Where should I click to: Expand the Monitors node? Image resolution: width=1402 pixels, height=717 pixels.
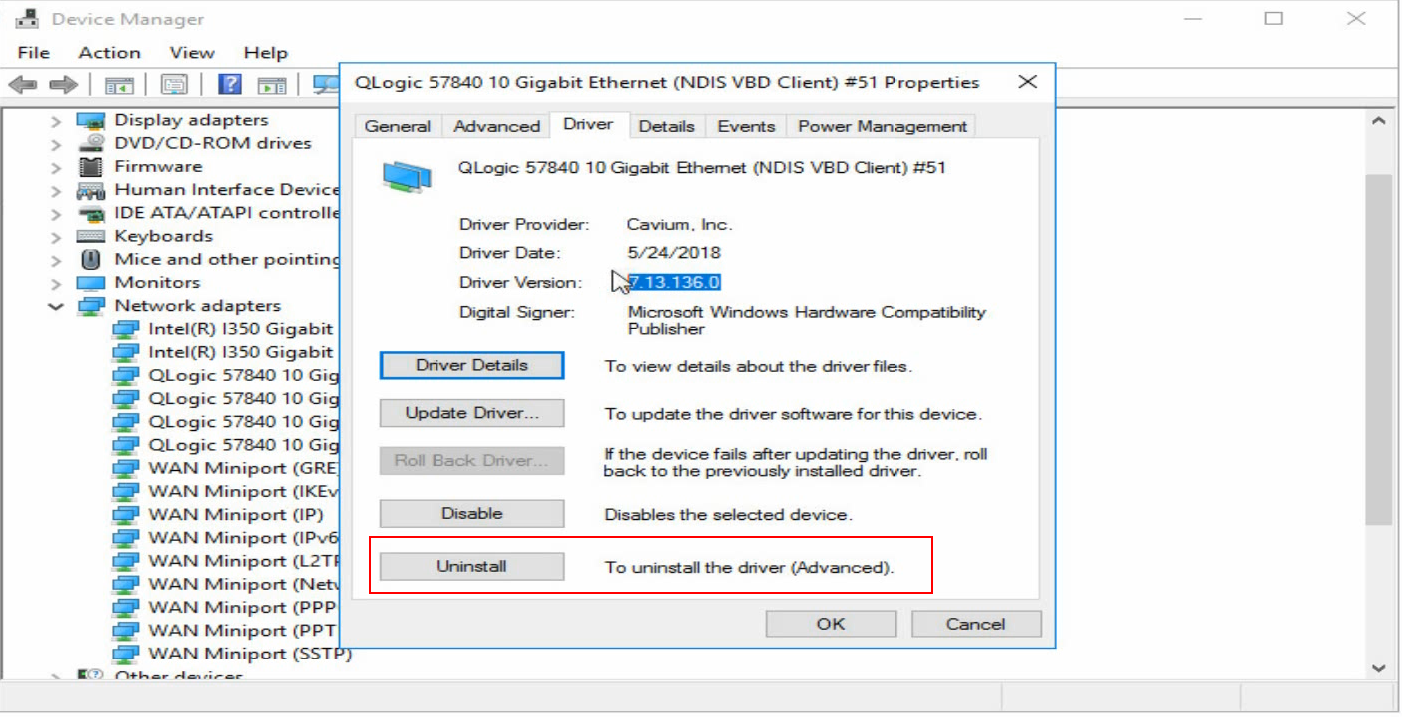click(56, 282)
